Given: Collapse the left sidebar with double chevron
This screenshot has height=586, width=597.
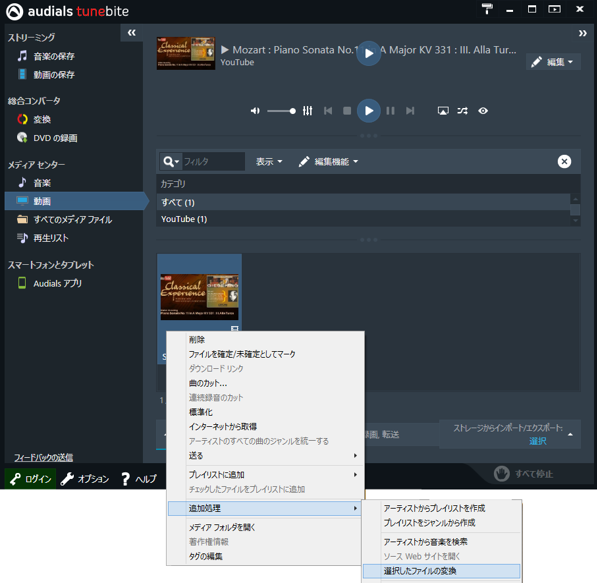Looking at the screenshot, I should (132, 33).
